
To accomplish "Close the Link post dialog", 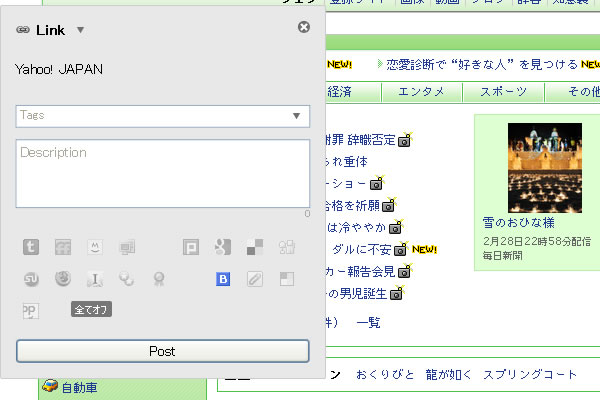I will point(304,27).
